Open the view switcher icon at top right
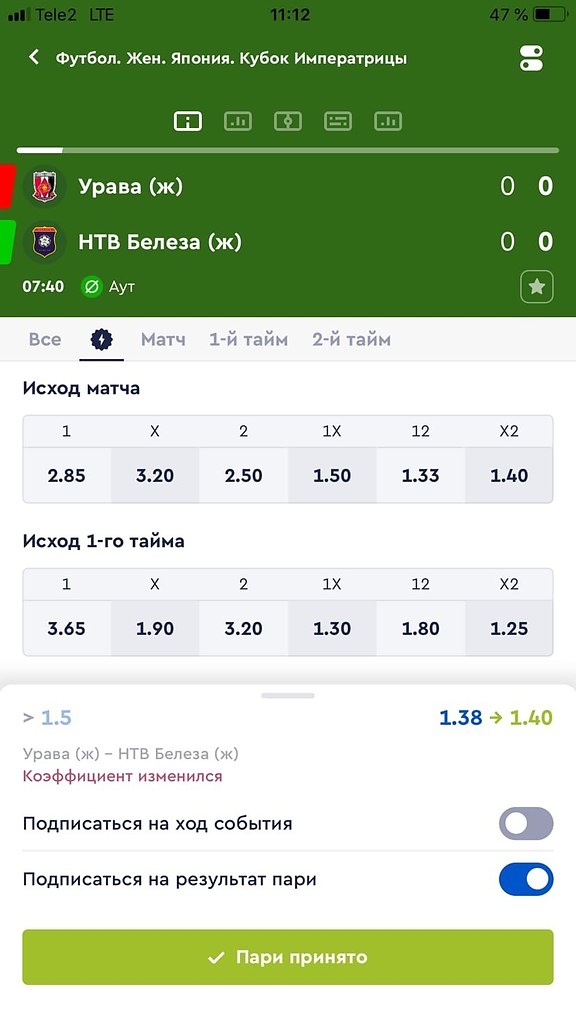Image resolution: width=576 pixels, height=1024 pixels. click(x=531, y=58)
